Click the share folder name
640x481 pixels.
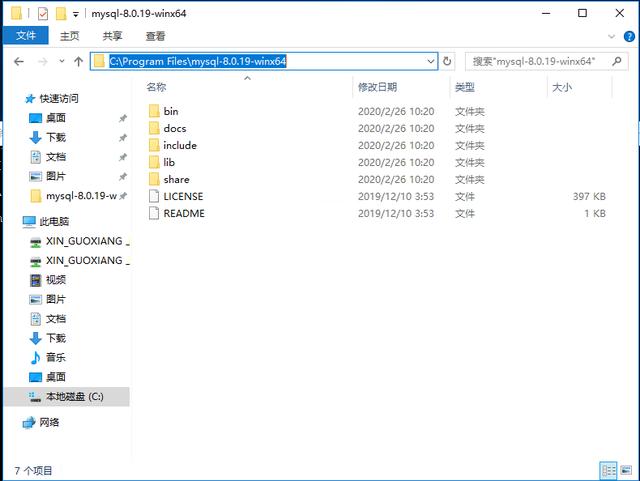pyautogui.click(x=176, y=179)
